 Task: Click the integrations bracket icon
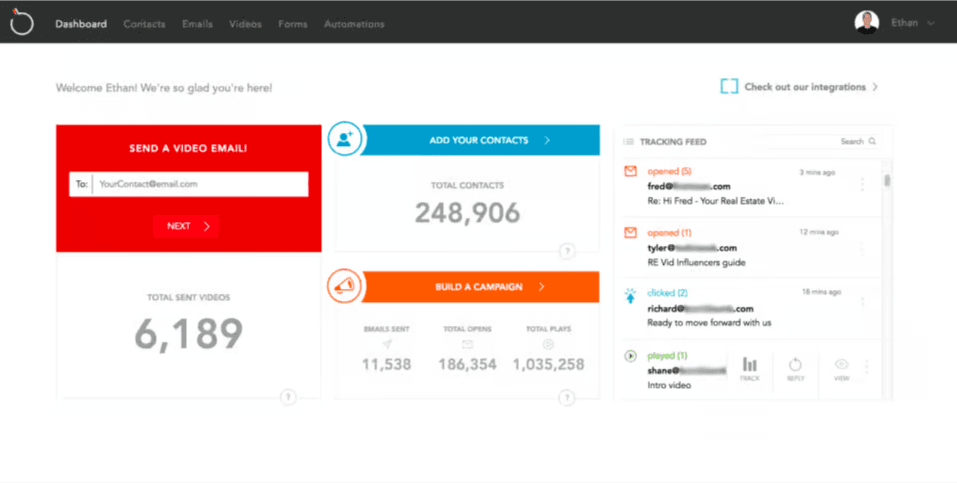[x=729, y=87]
